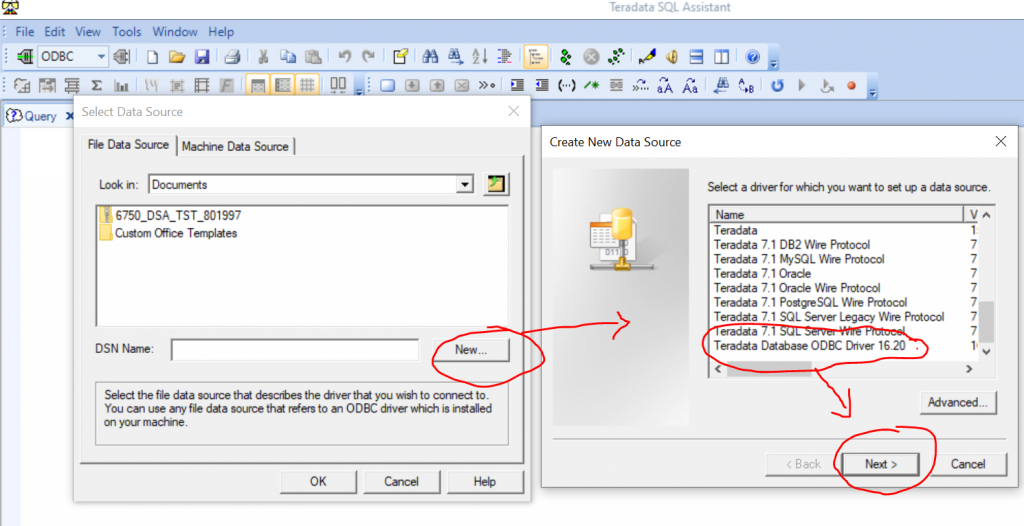1024x526 pixels.
Task: Toggle the highlighted Explorer tree icon
Action: pyautogui.click(x=536, y=57)
